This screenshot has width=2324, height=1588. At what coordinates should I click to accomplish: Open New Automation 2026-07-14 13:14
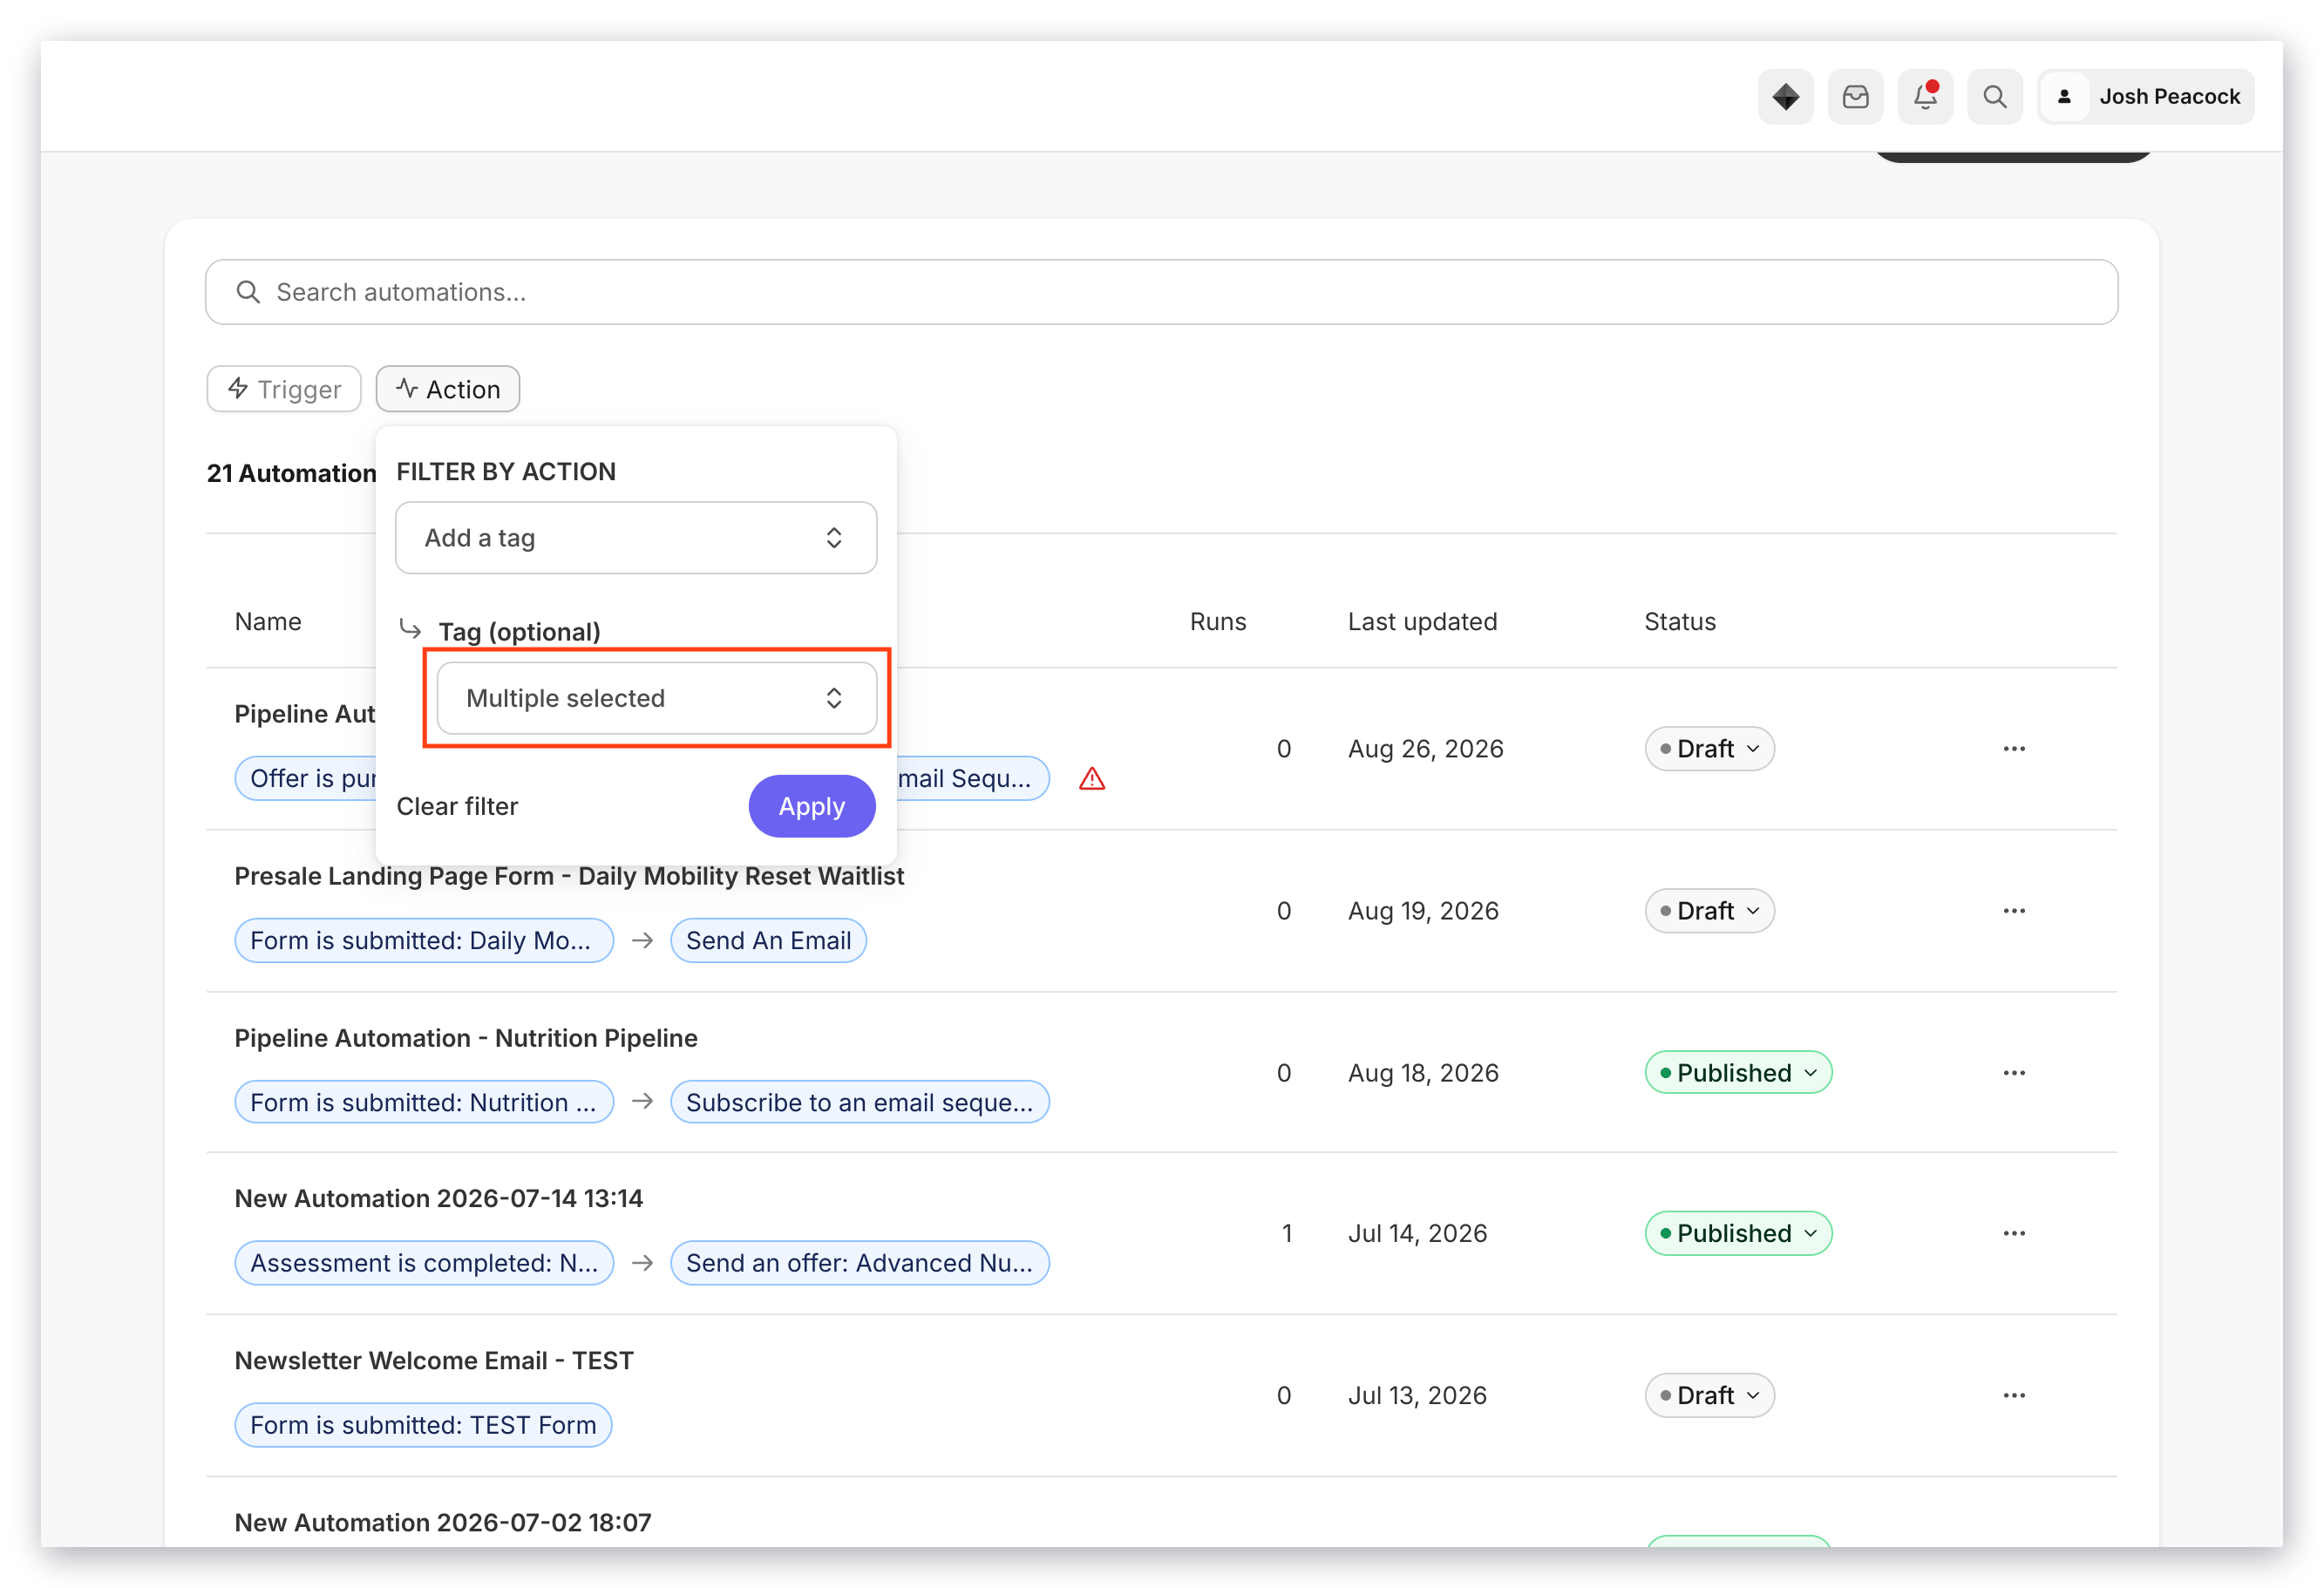[439, 1198]
